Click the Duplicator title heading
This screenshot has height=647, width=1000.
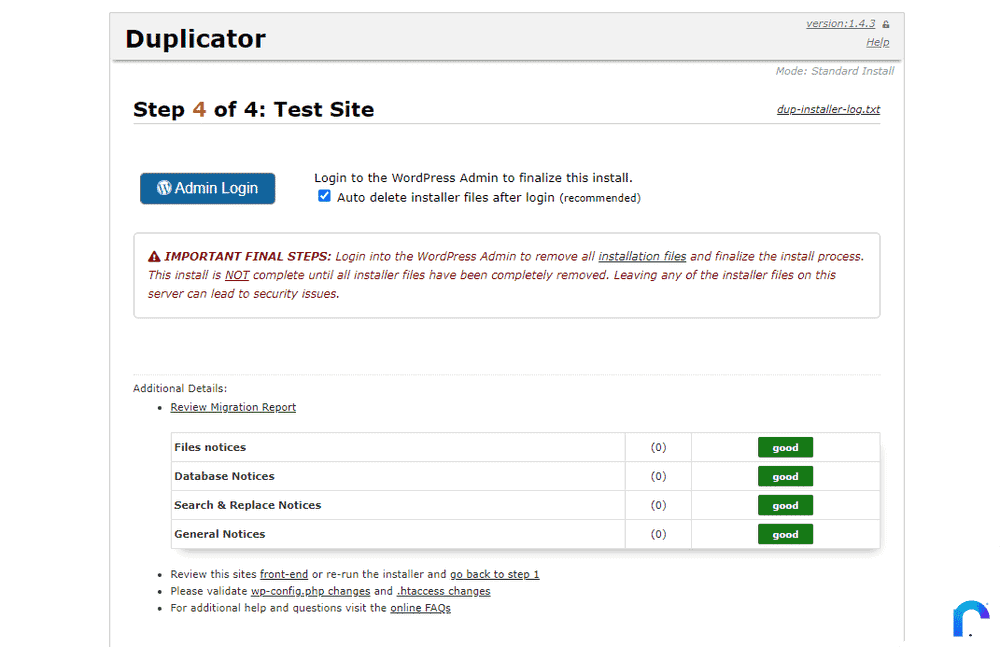tap(195, 39)
